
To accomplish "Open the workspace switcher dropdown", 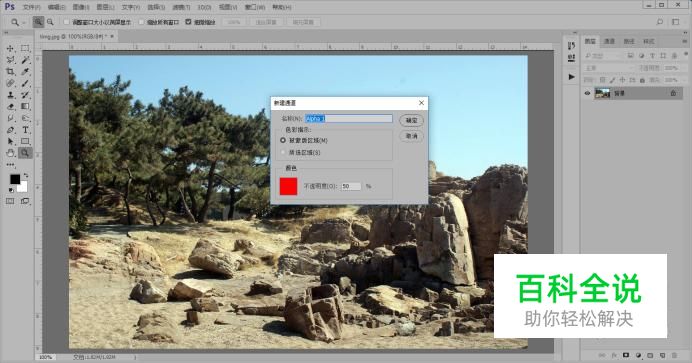I will coord(676,22).
